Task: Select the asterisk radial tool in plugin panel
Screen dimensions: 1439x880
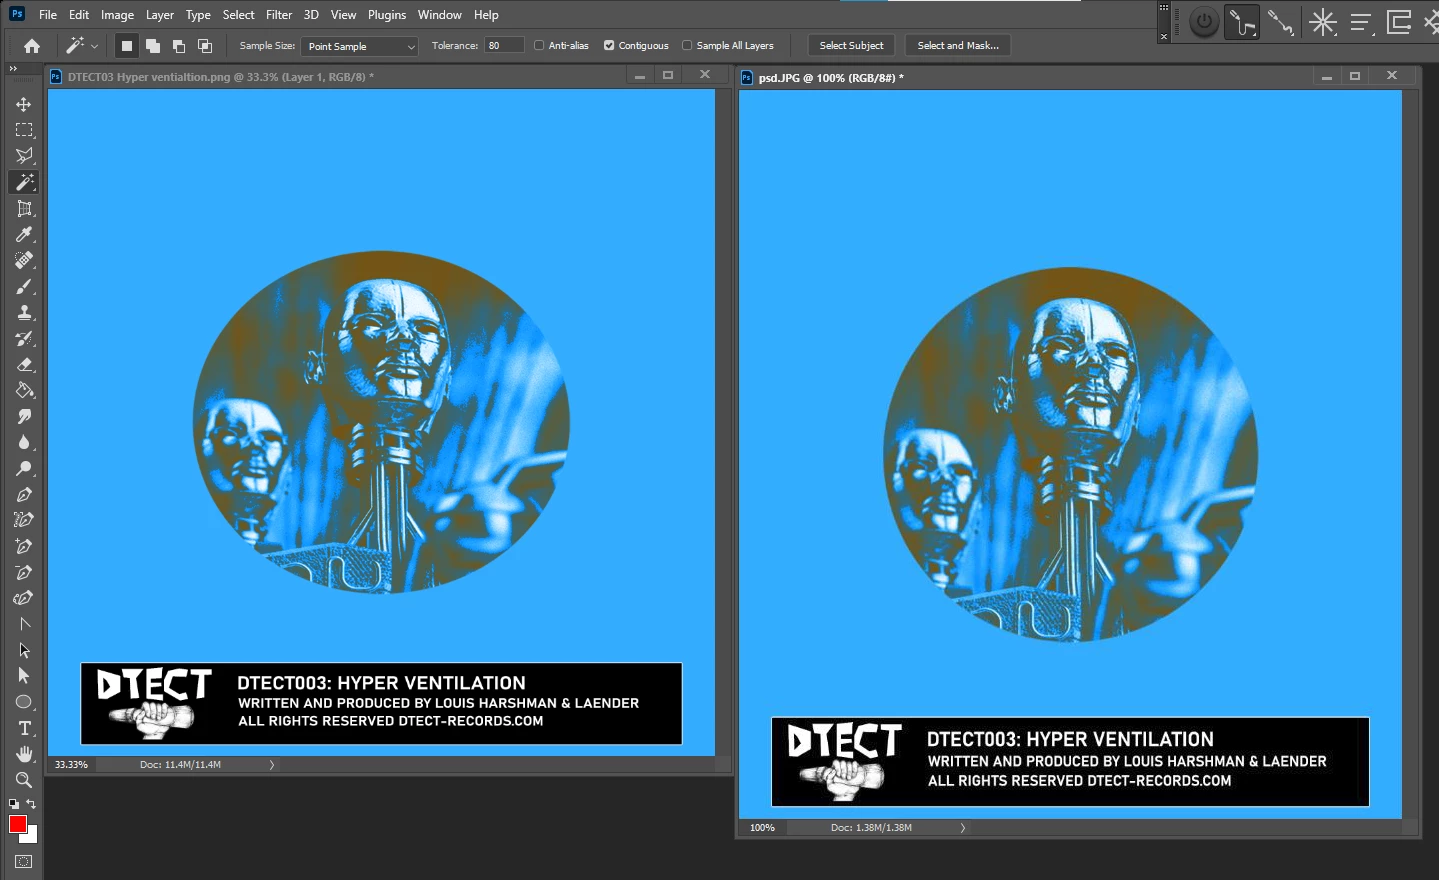Action: (x=1322, y=22)
